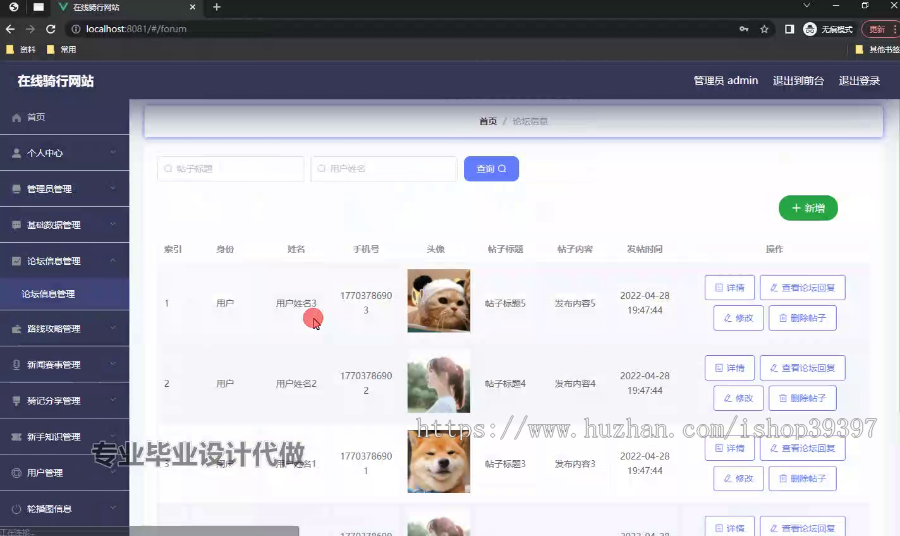Image resolution: width=900 pixels, height=536 pixels.
Task: Expand 个人中心 menu chevron
Action: 113,152
